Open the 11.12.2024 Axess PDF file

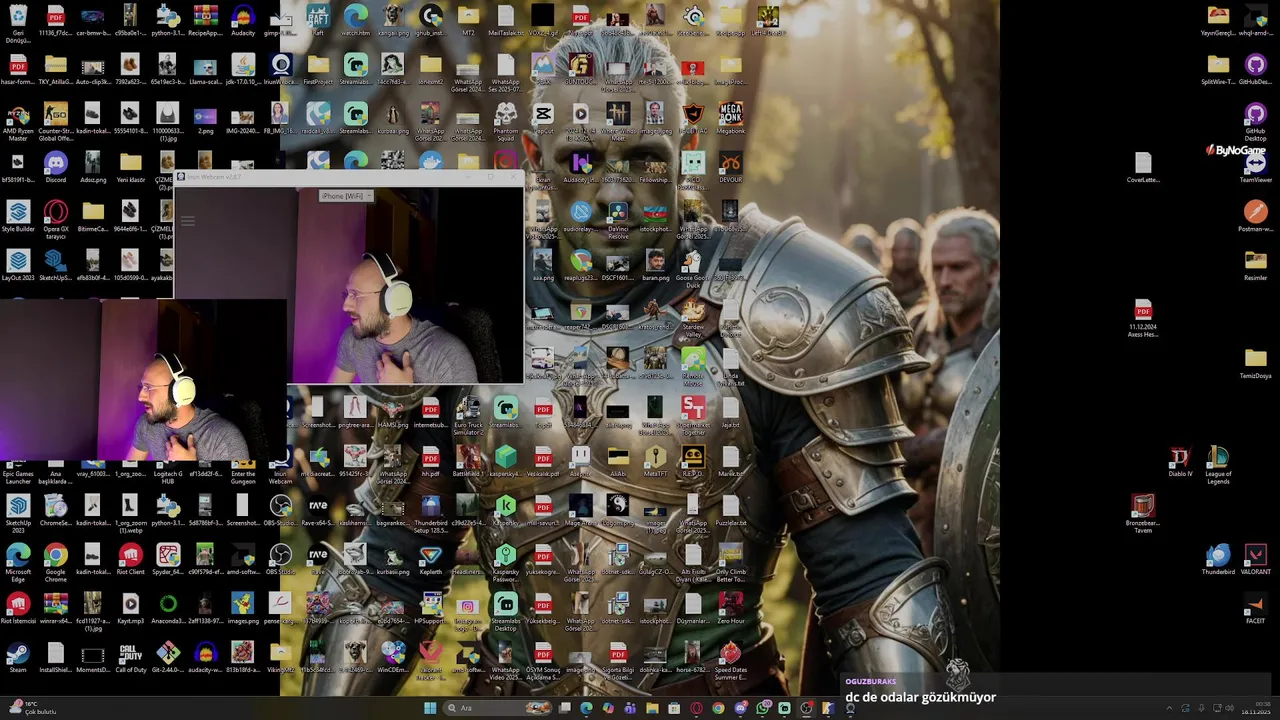pyautogui.click(x=1143, y=318)
